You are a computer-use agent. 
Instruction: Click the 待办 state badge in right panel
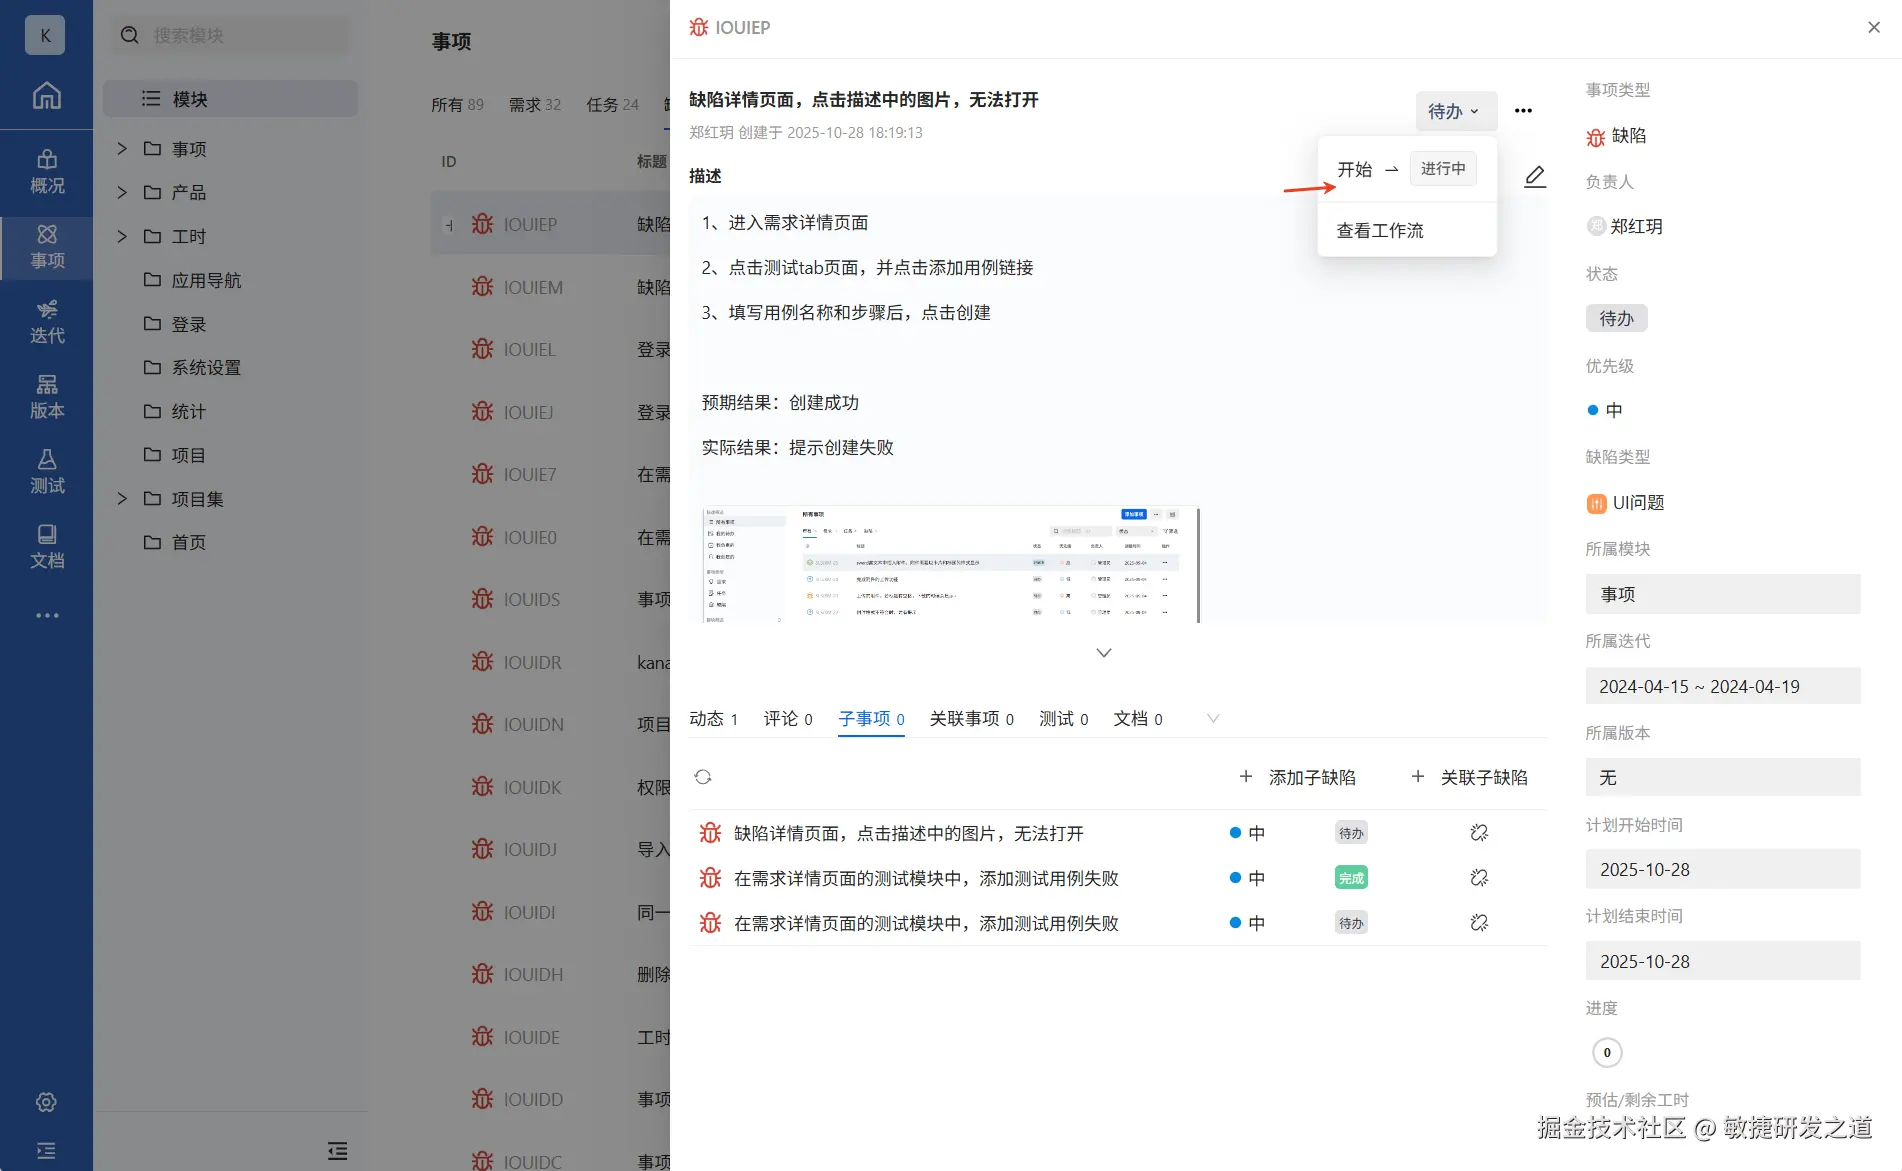[1616, 319]
